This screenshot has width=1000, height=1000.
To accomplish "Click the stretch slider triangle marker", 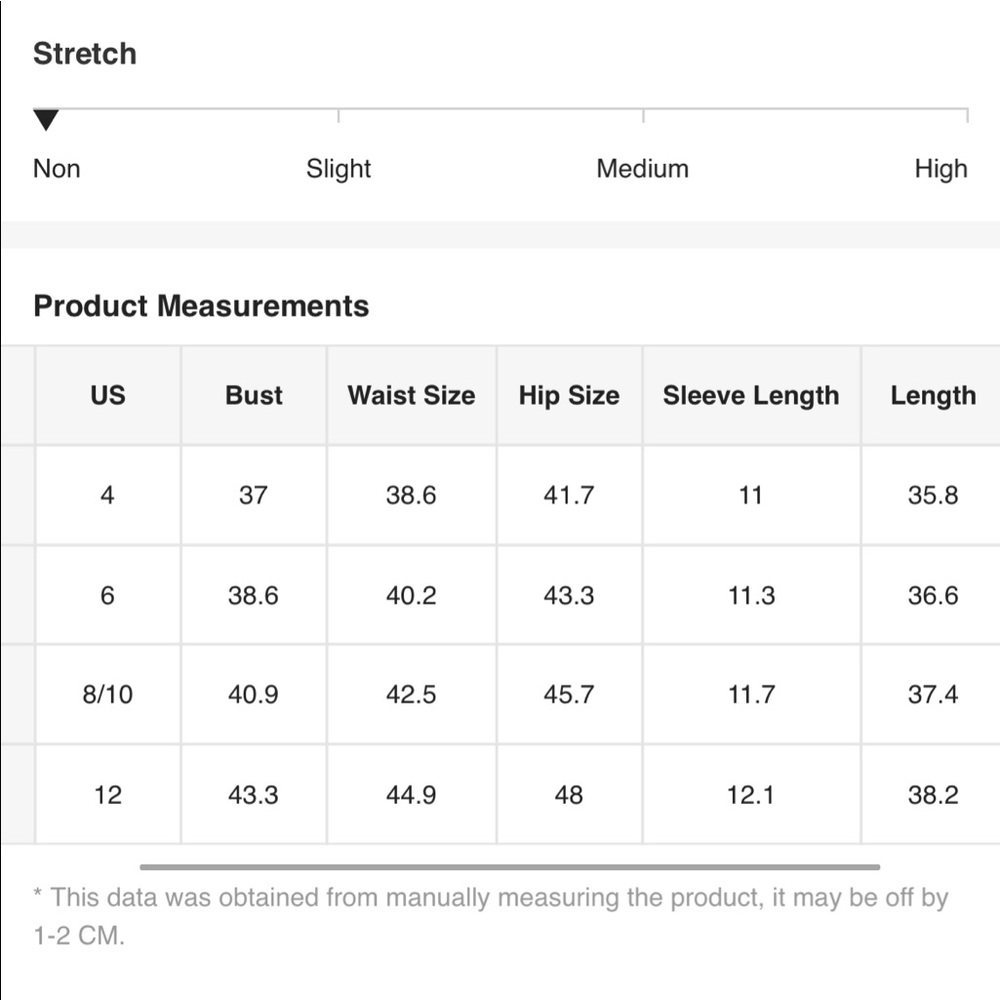I will [46, 120].
